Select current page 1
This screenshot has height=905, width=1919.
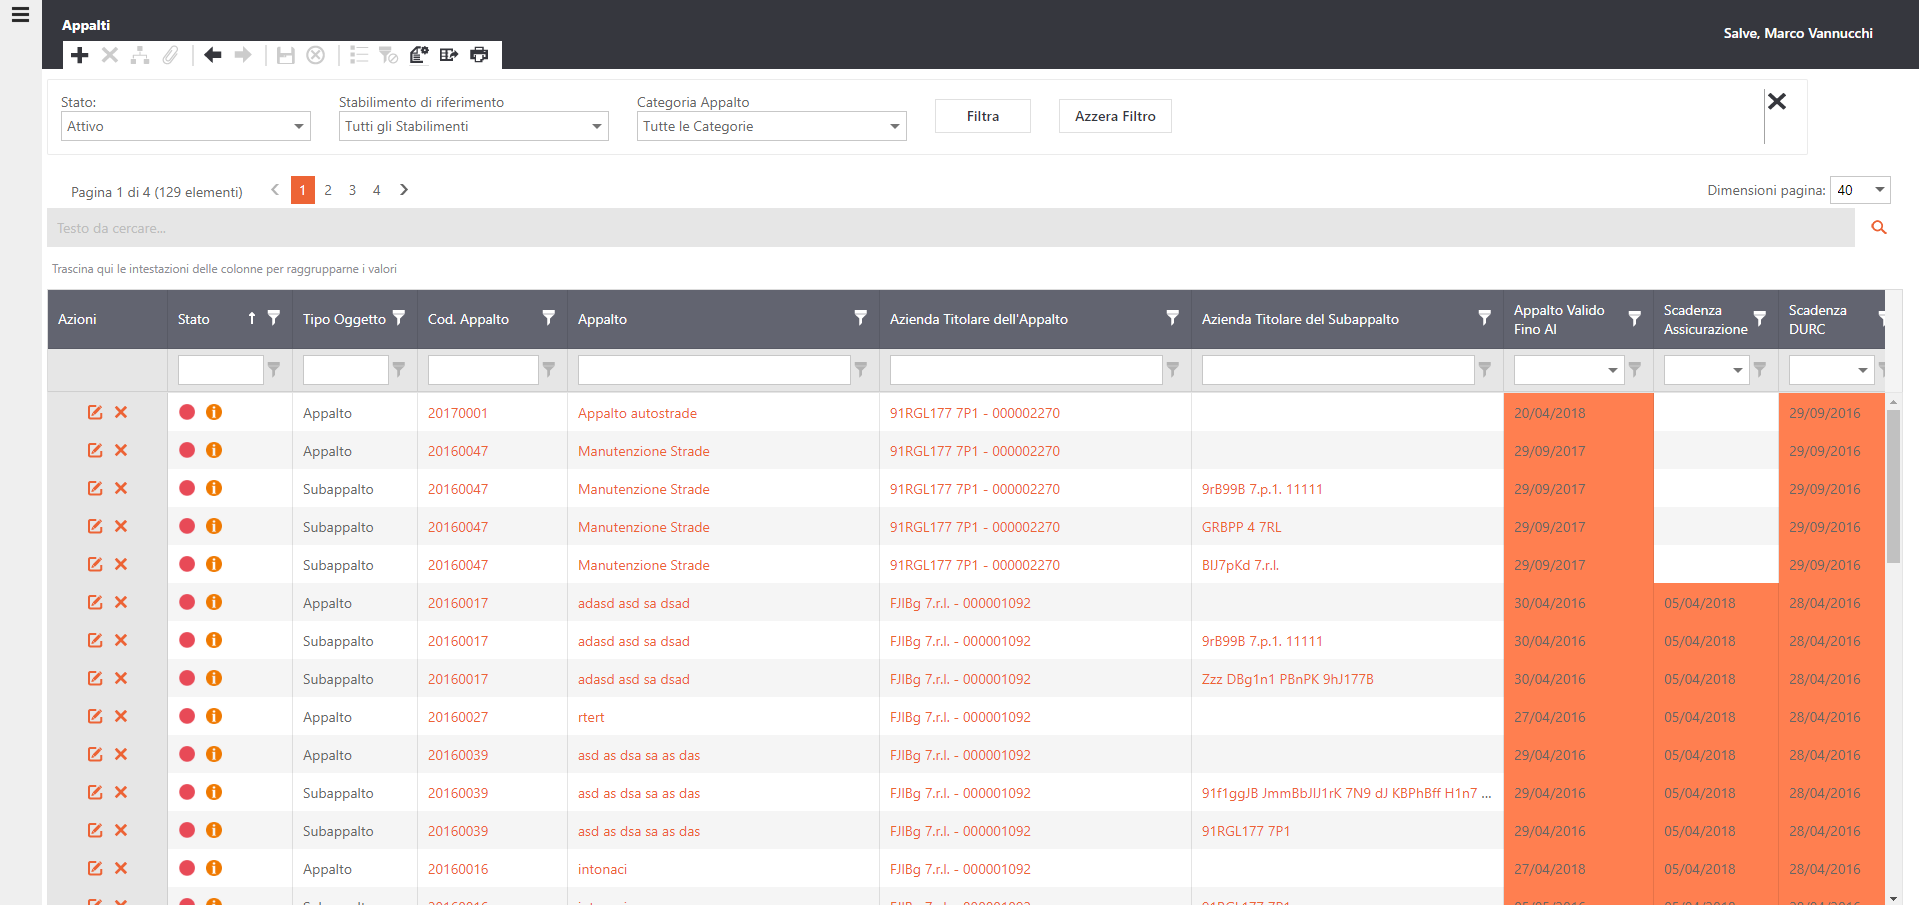pyautogui.click(x=303, y=190)
